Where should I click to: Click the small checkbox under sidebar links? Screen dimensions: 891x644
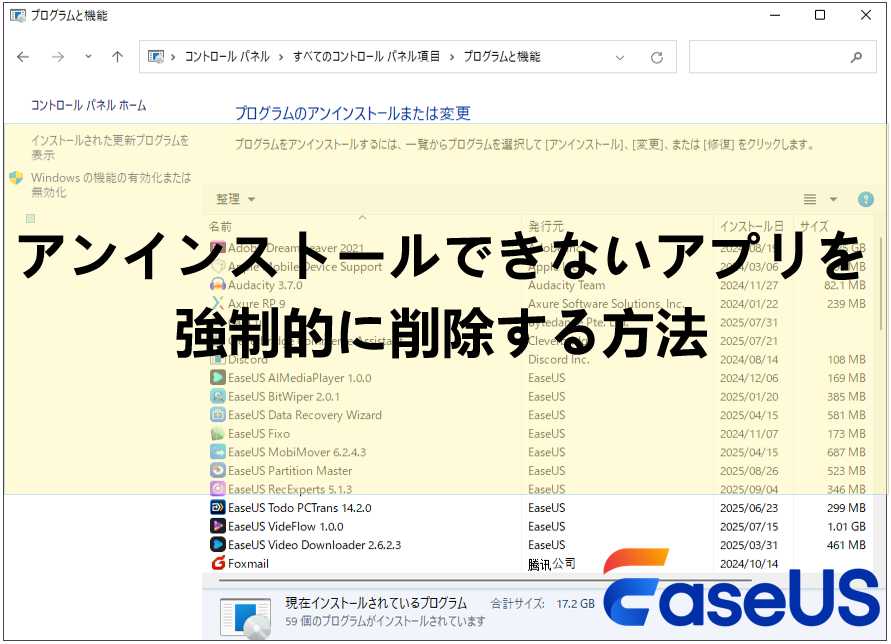coord(31,218)
